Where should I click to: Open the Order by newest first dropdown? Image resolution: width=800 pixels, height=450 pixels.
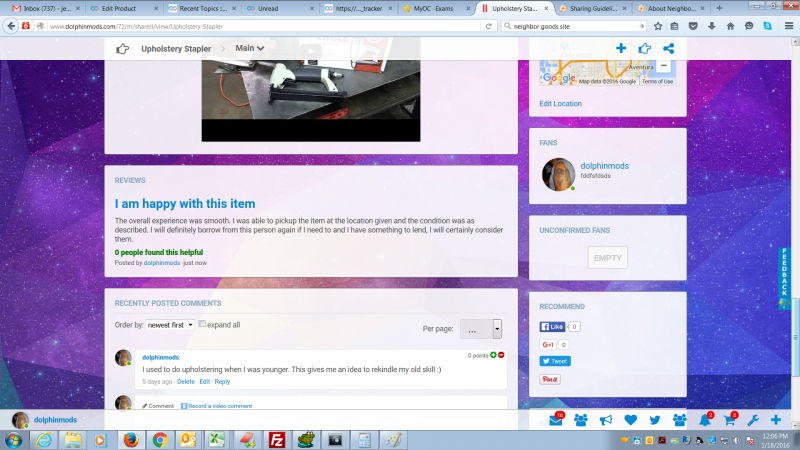(170, 324)
